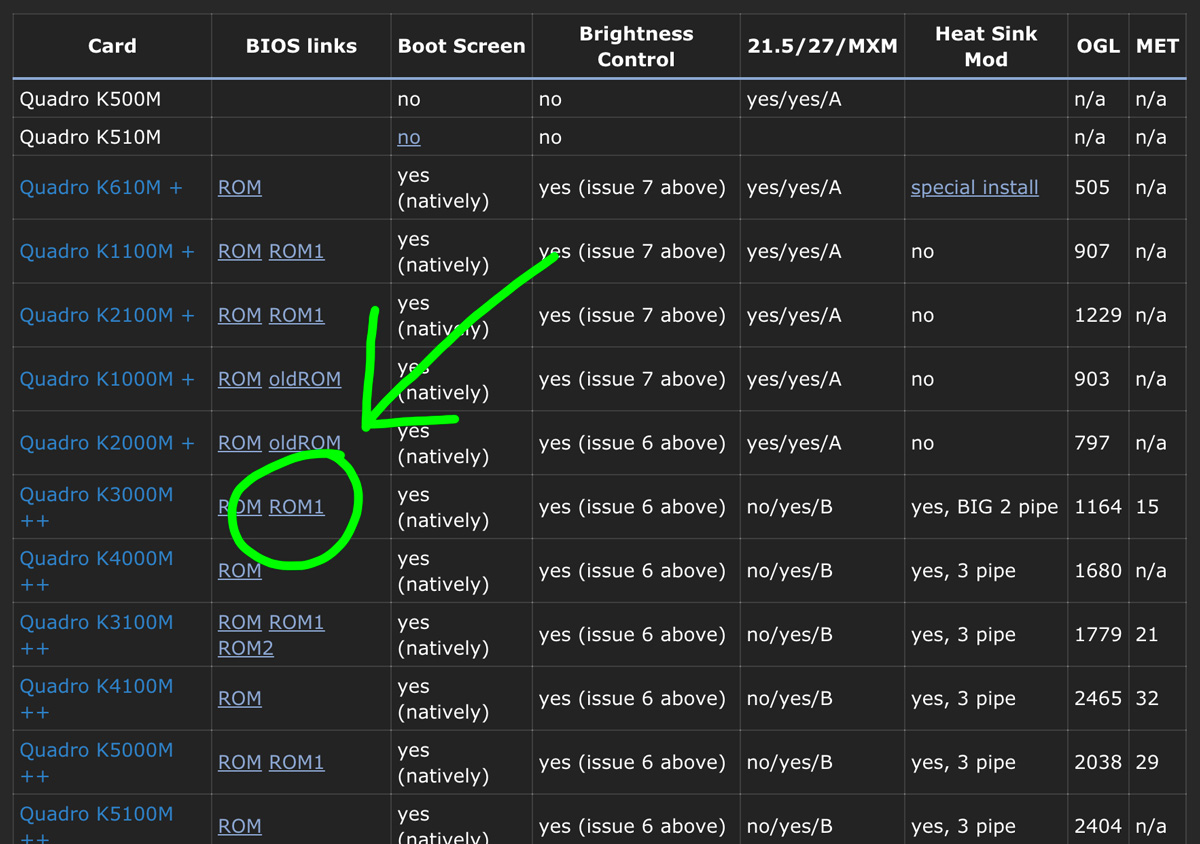1200x844 pixels.
Task: Select the OGL value 1229
Action: point(1098,315)
